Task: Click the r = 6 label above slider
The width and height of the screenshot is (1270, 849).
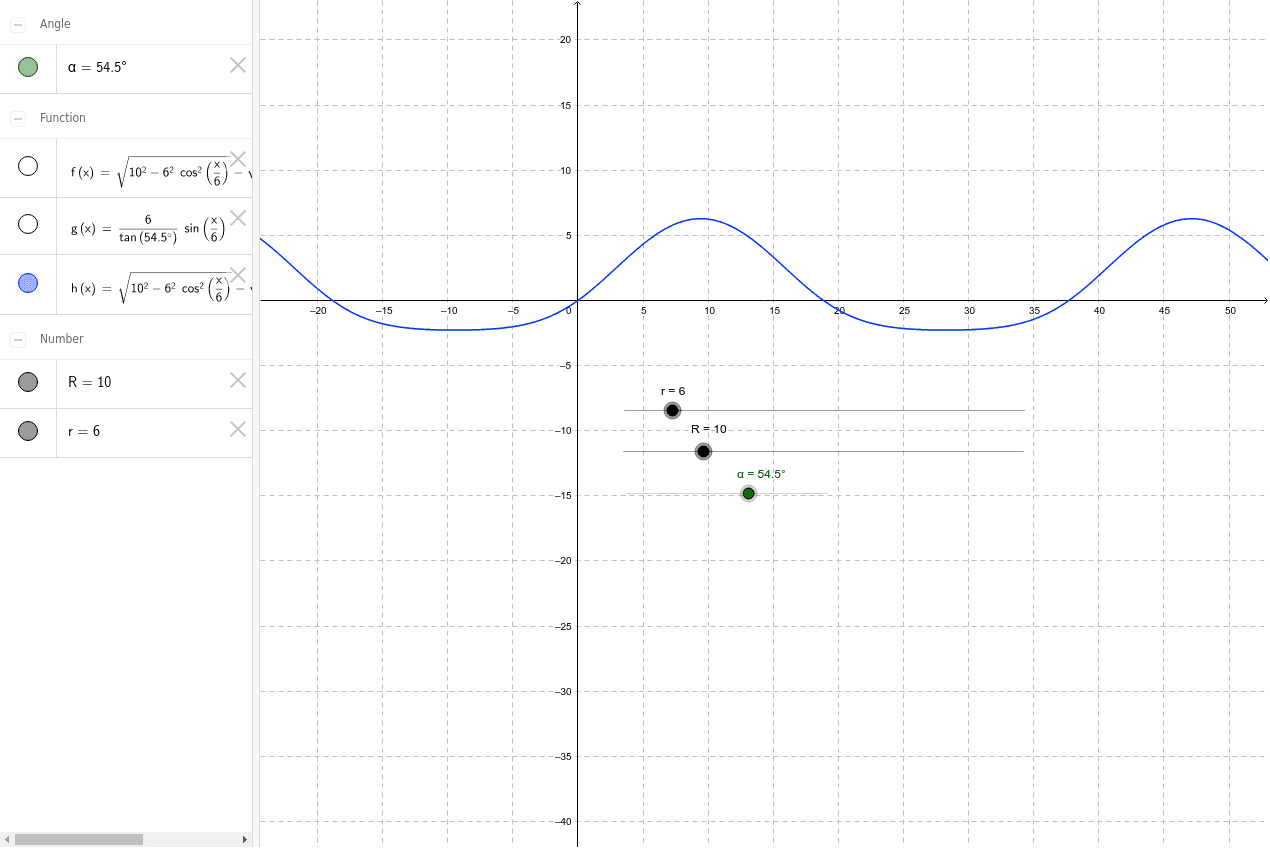Action: pyautogui.click(x=673, y=391)
